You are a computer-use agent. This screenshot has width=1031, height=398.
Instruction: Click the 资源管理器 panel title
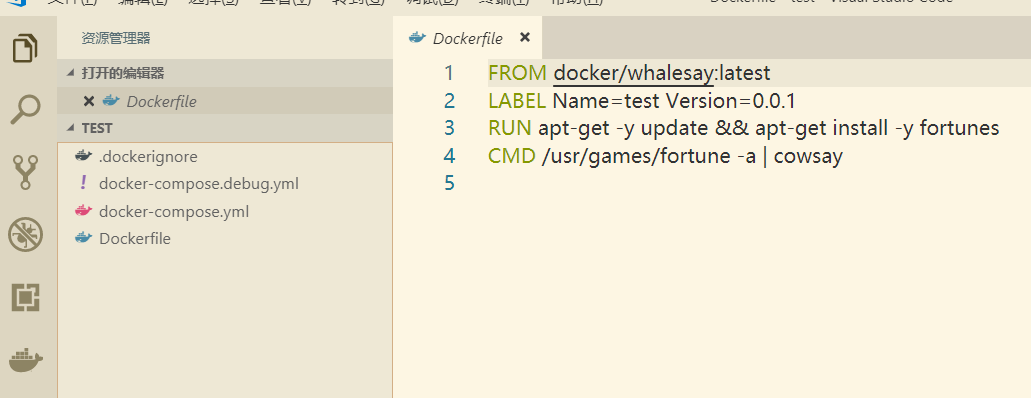click(116, 38)
